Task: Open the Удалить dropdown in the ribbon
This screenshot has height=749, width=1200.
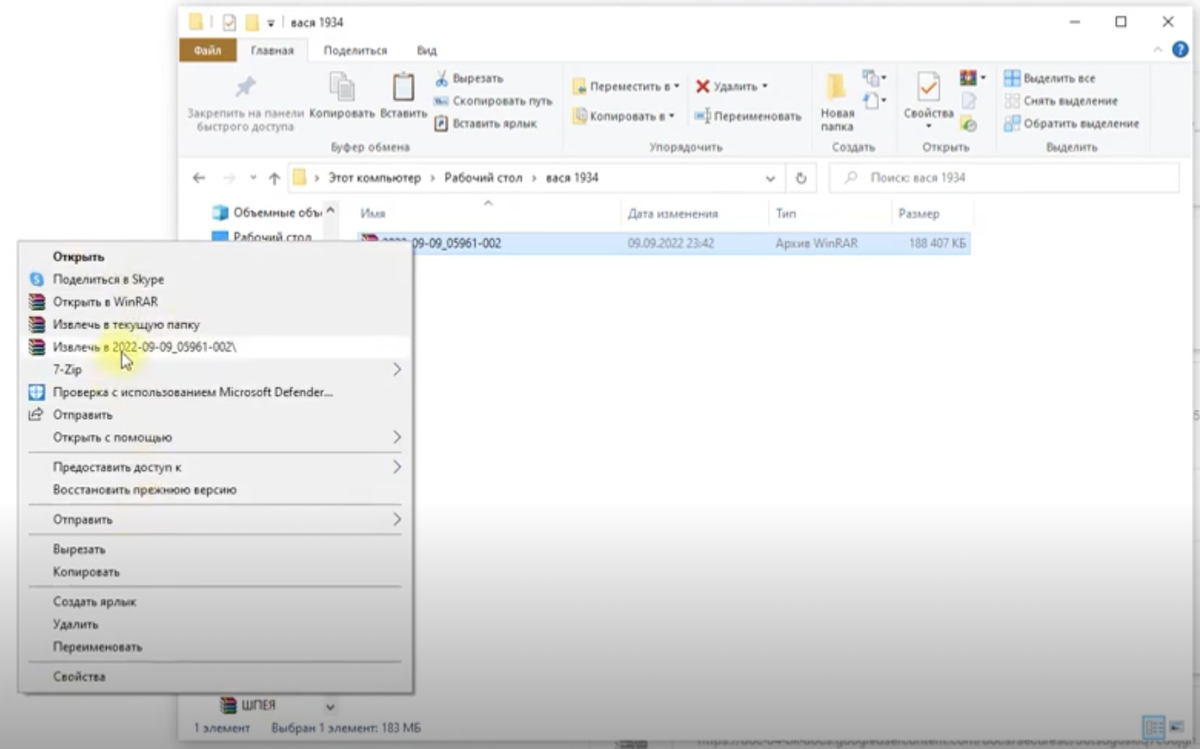Action: tap(732, 87)
